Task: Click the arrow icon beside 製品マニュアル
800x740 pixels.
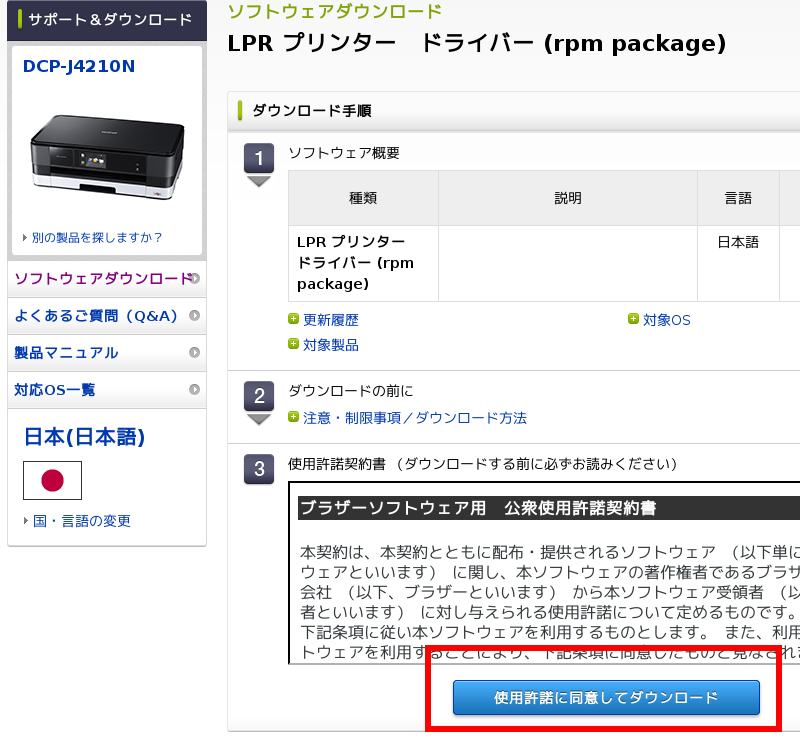Action: click(x=194, y=353)
